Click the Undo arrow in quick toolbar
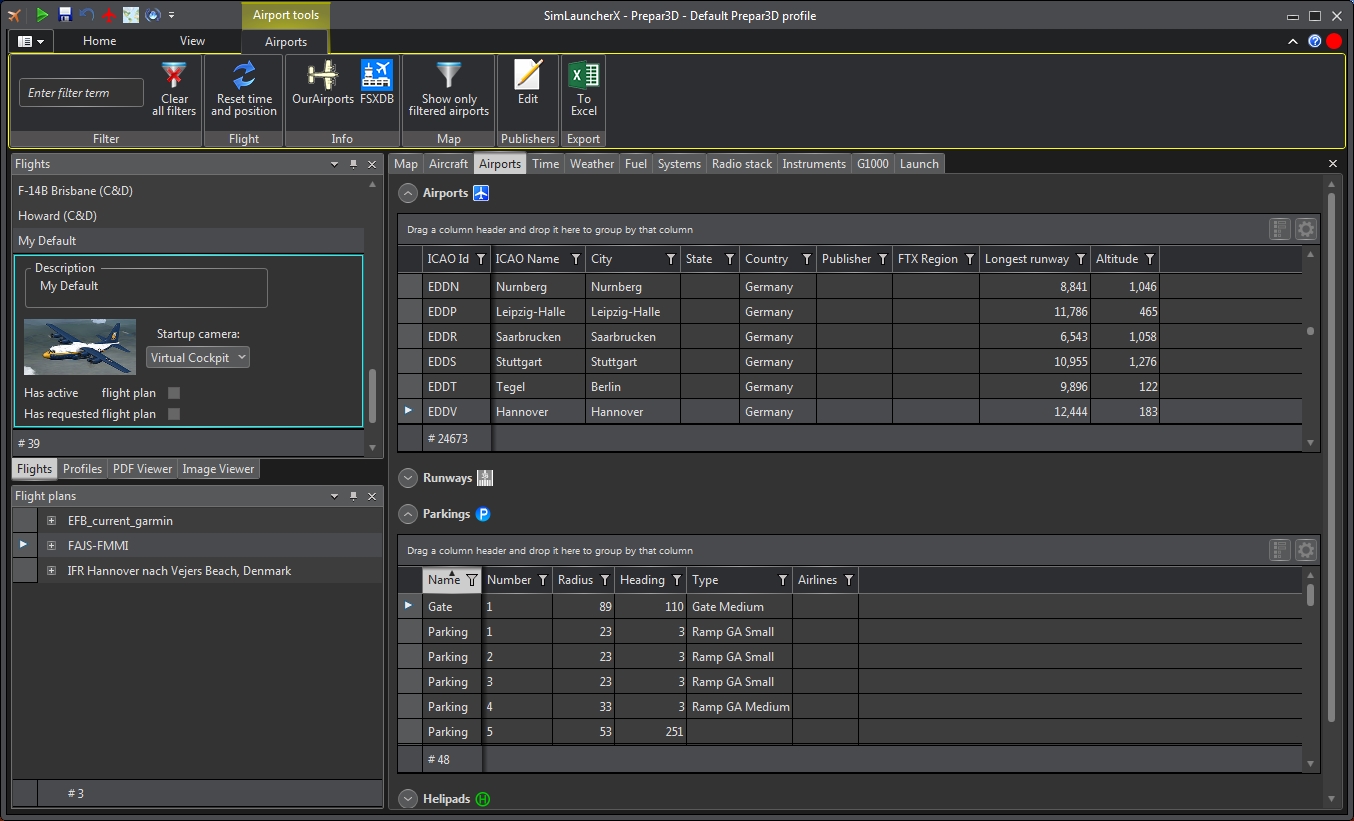Viewport: 1354px width, 821px height. (x=87, y=15)
